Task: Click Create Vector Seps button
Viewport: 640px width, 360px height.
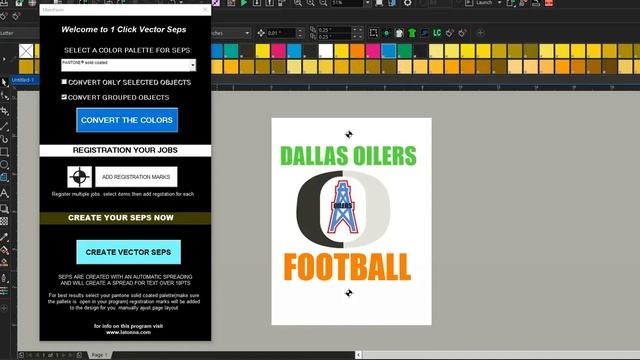Action: (129, 252)
